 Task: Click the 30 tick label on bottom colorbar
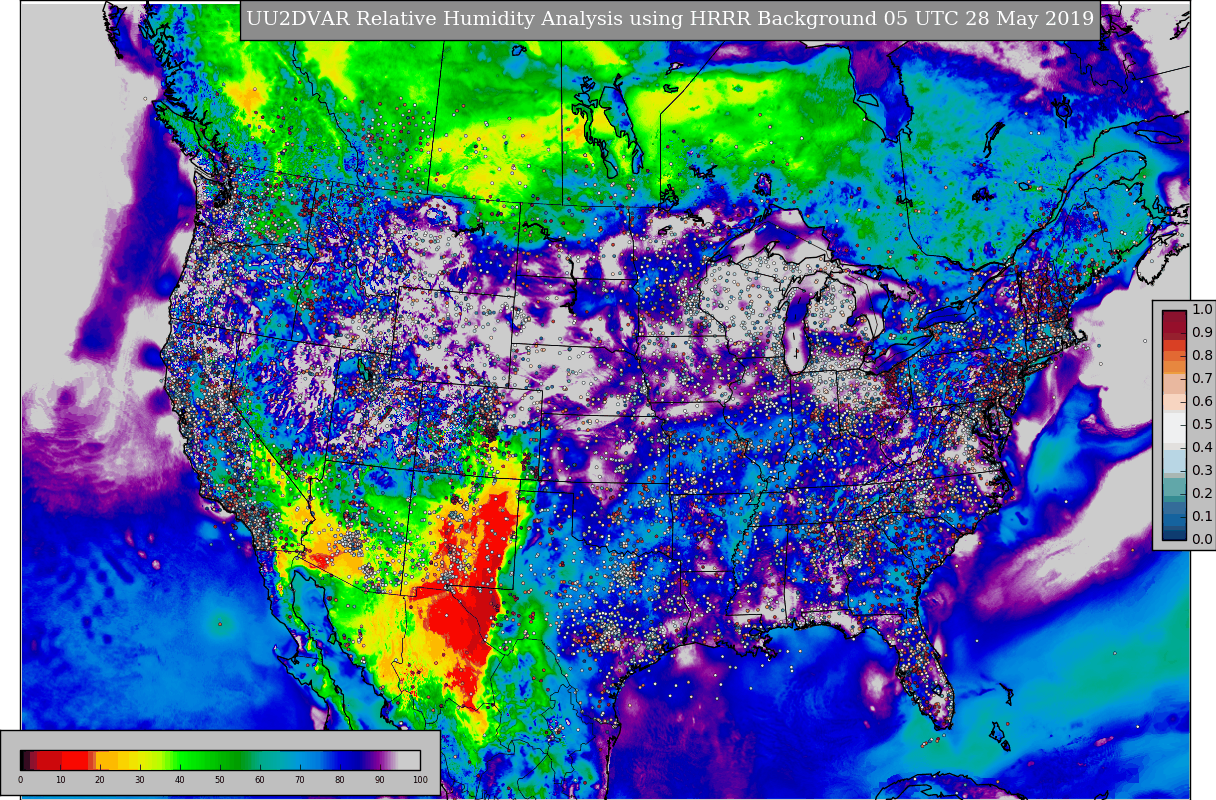pyautogui.click(x=140, y=780)
